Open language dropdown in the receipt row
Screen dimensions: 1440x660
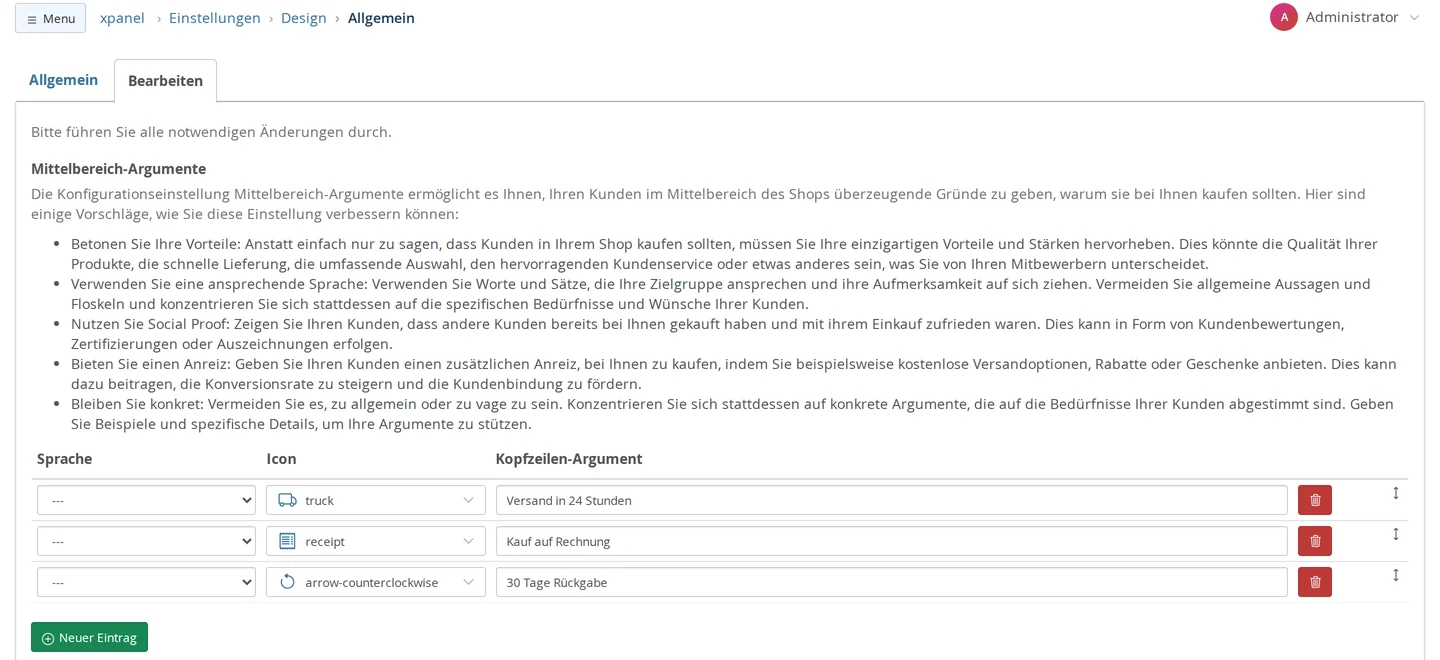[146, 541]
